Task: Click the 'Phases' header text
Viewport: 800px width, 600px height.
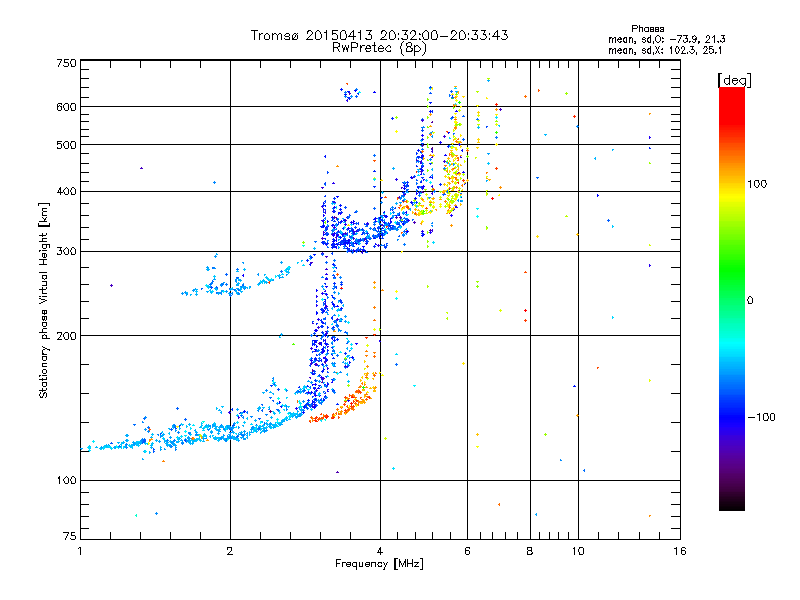Action: [x=647, y=29]
